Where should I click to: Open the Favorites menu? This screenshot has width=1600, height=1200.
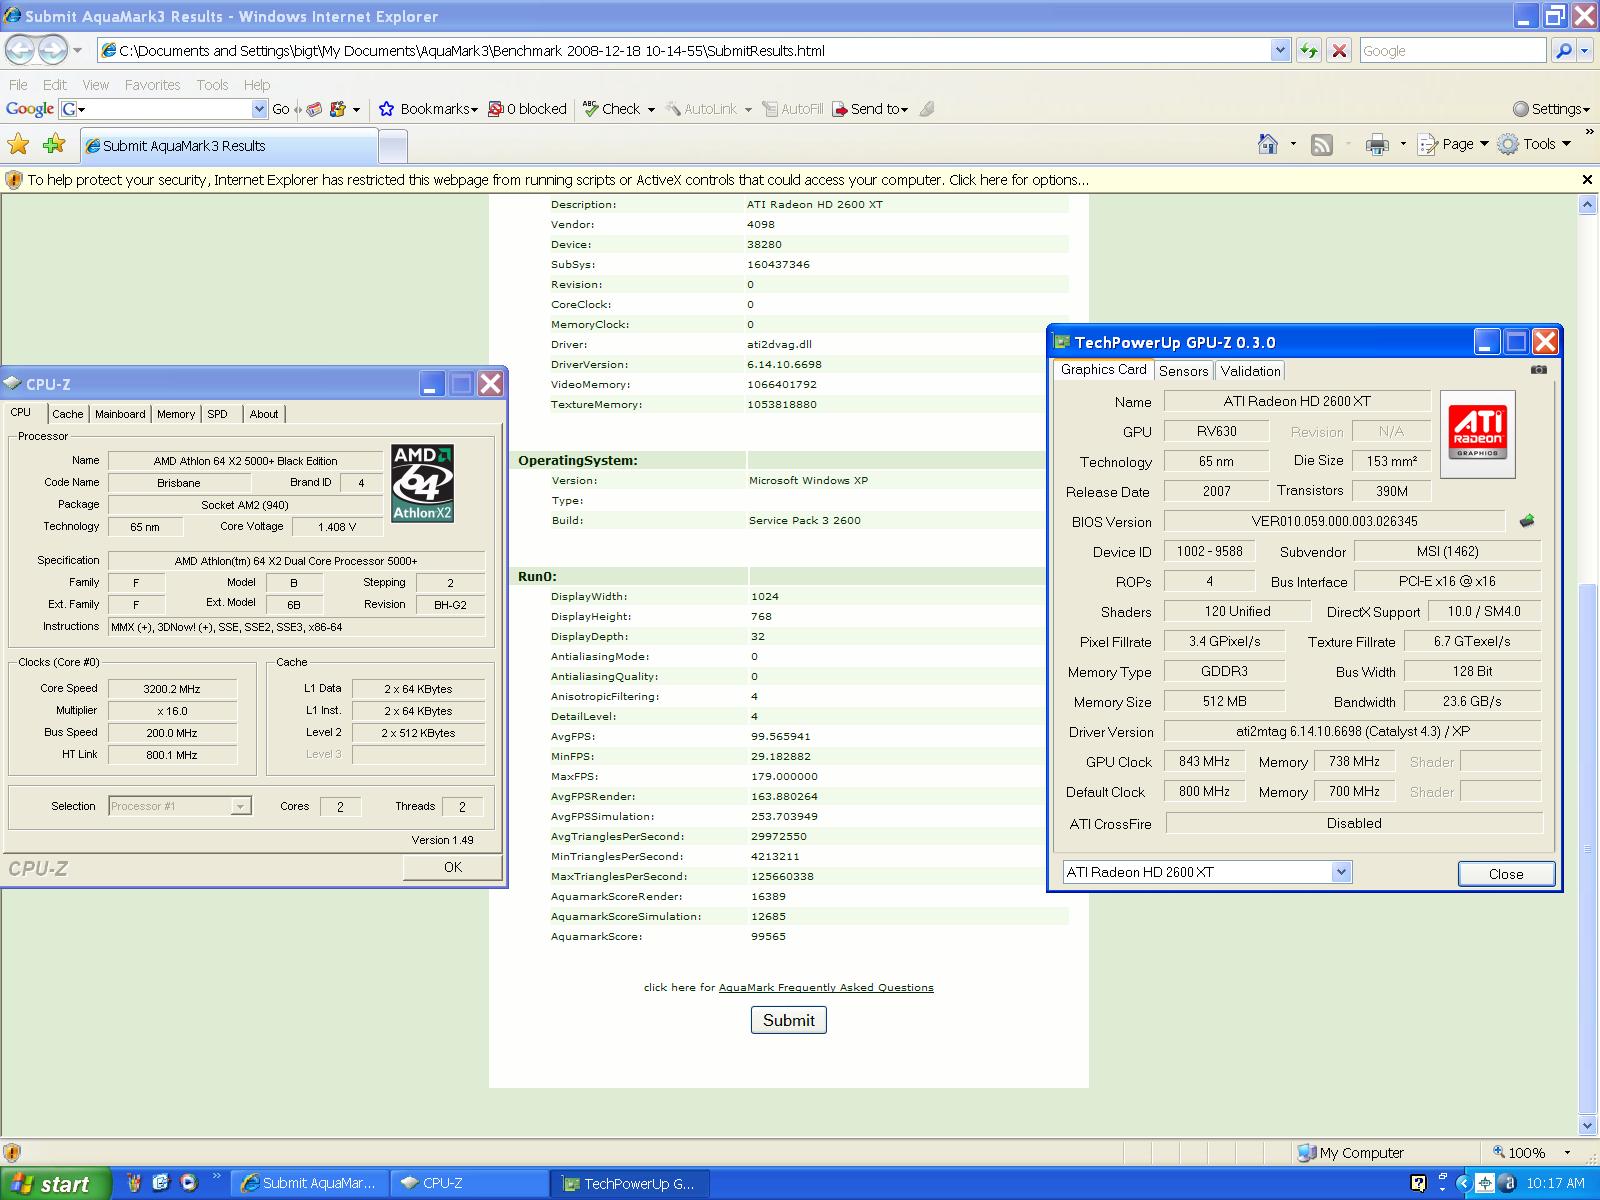152,85
